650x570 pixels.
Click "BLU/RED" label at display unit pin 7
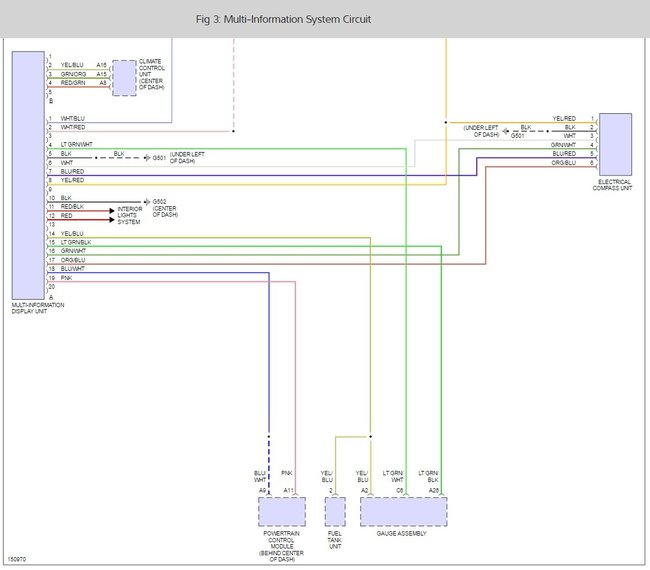[72, 171]
